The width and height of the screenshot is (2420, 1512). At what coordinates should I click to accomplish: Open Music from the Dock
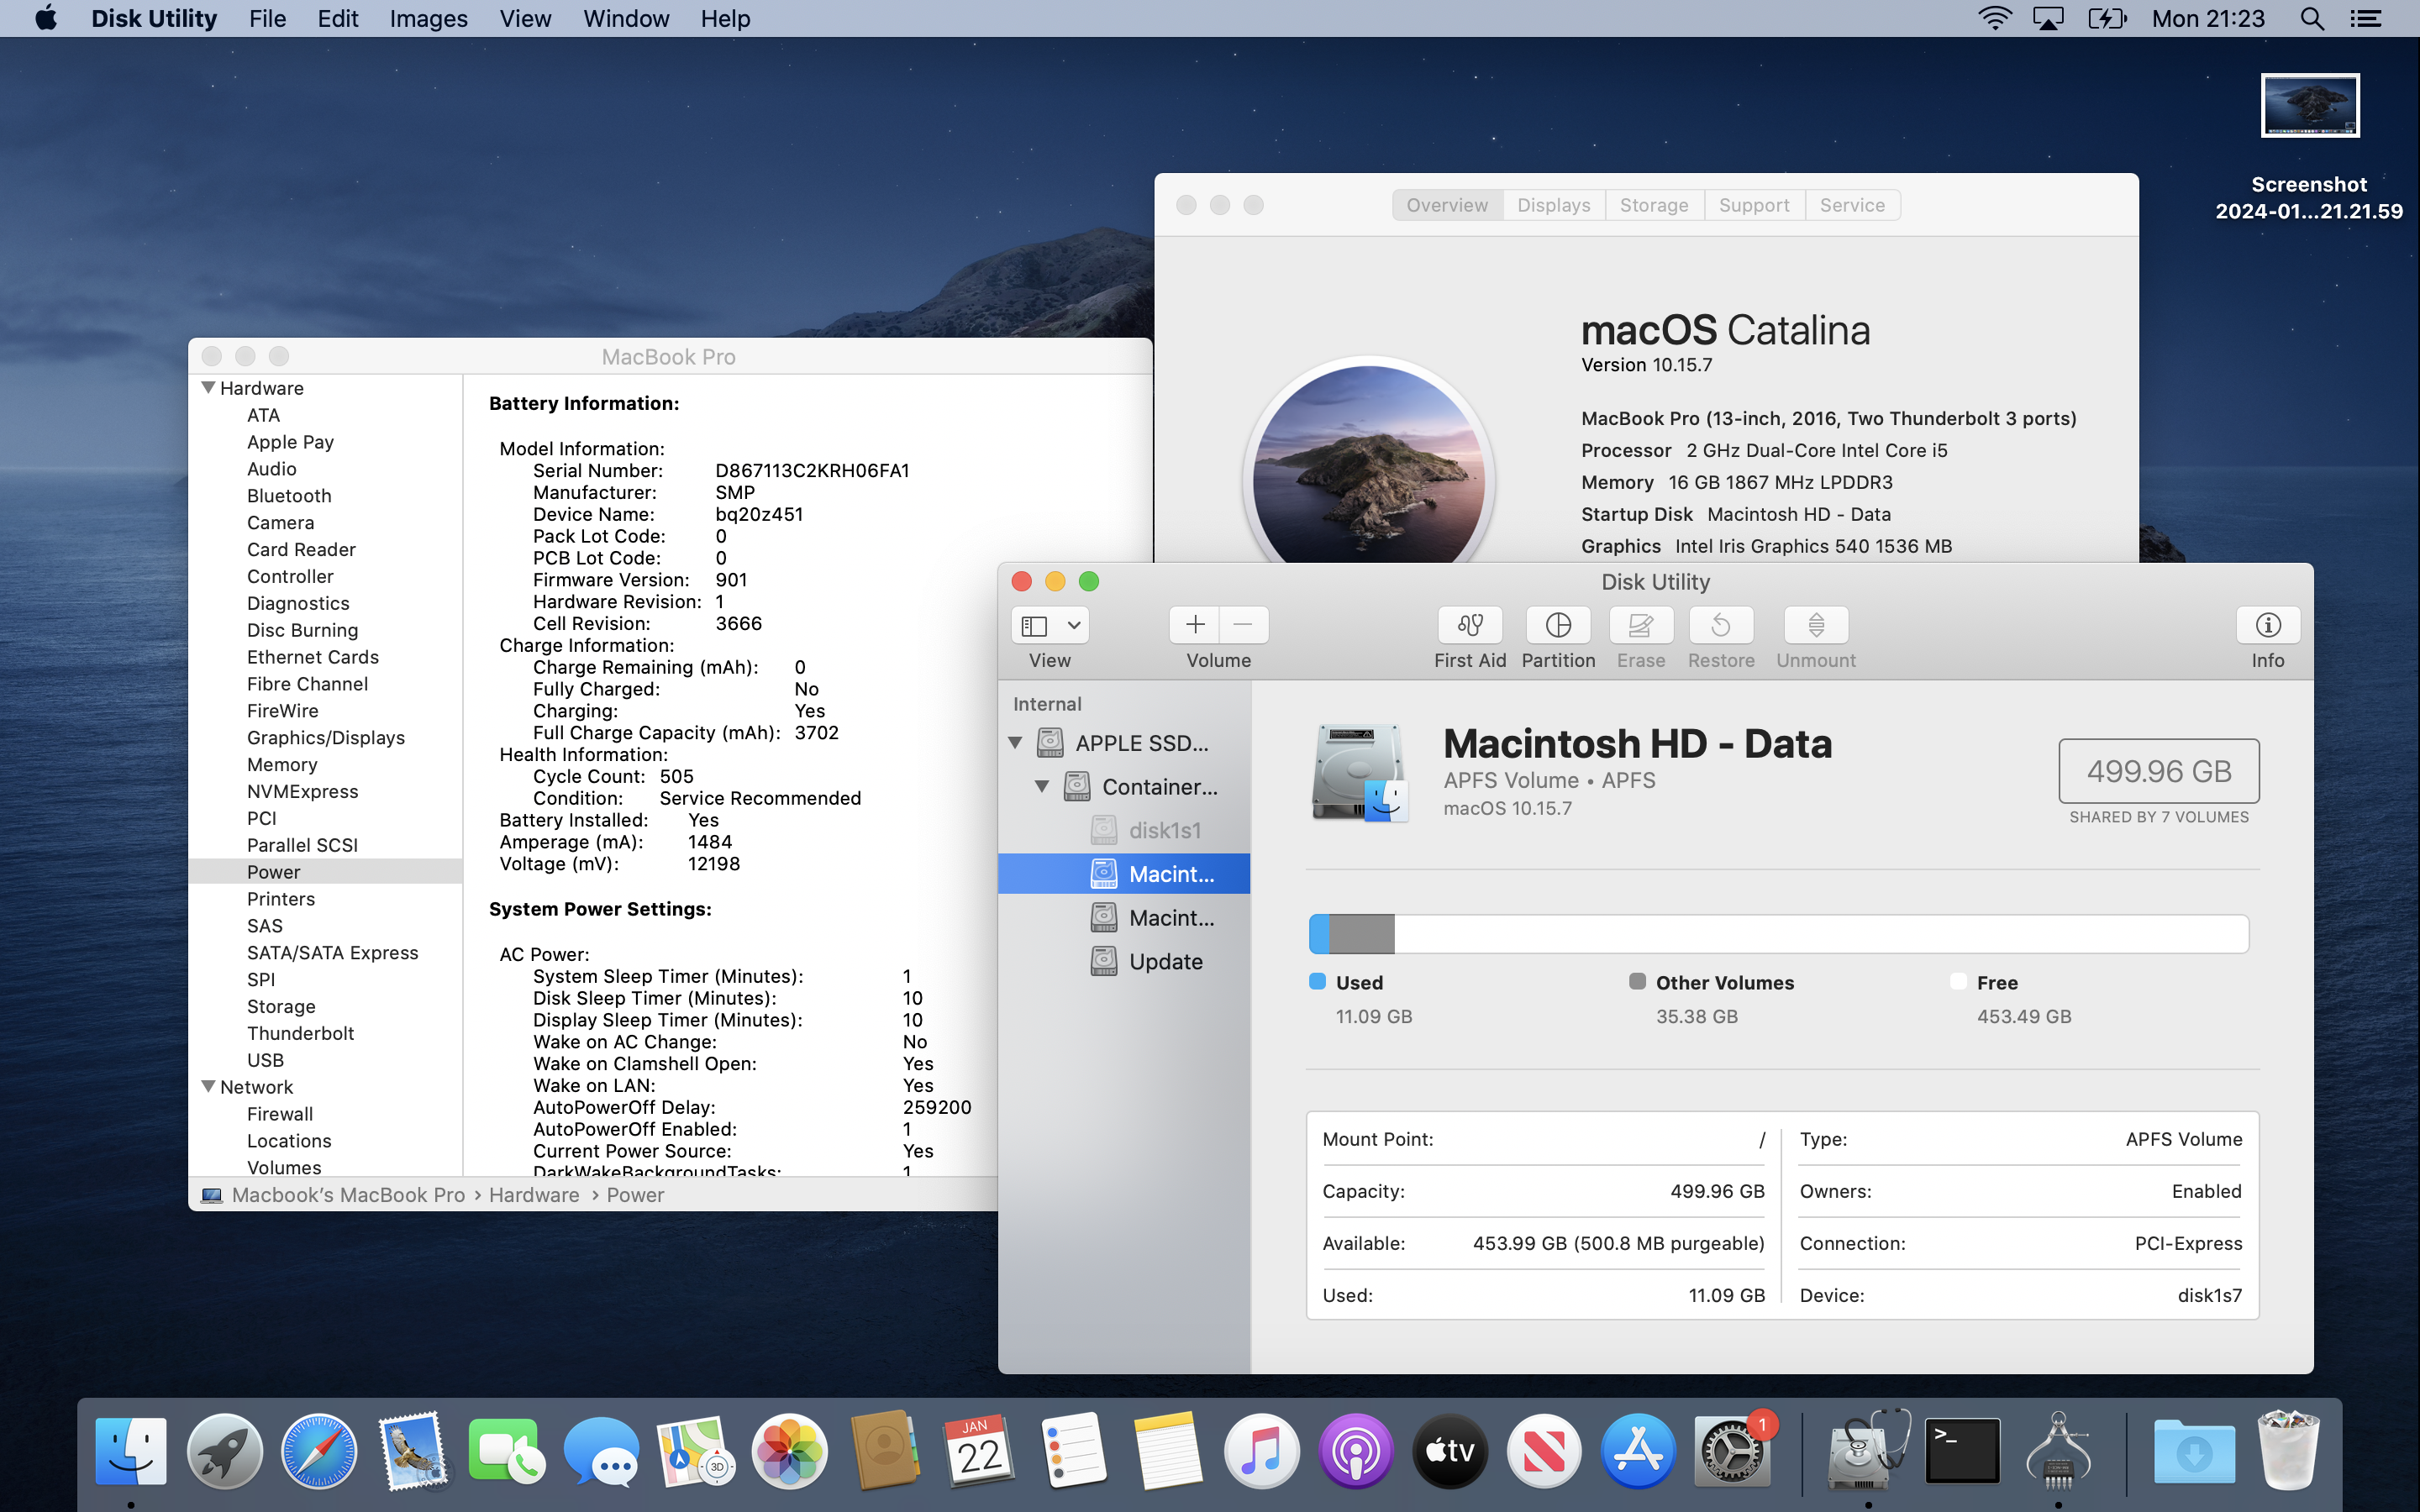(x=1261, y=1451)
